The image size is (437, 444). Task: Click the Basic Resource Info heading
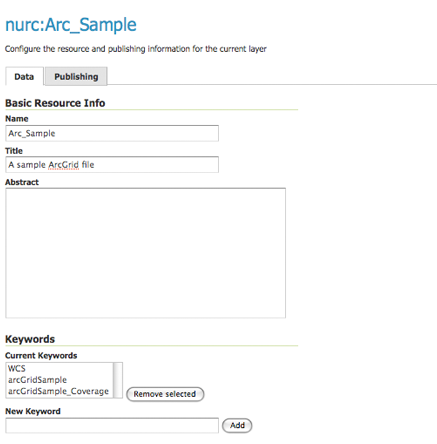click(55, 103)
